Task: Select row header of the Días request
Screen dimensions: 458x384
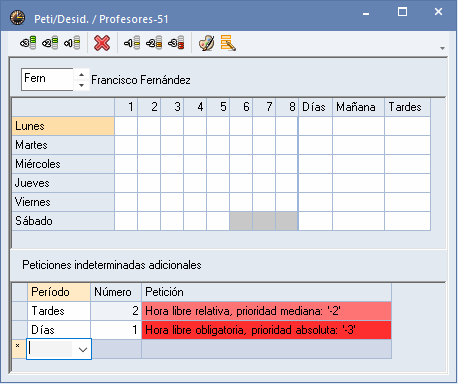Action: 19,330
